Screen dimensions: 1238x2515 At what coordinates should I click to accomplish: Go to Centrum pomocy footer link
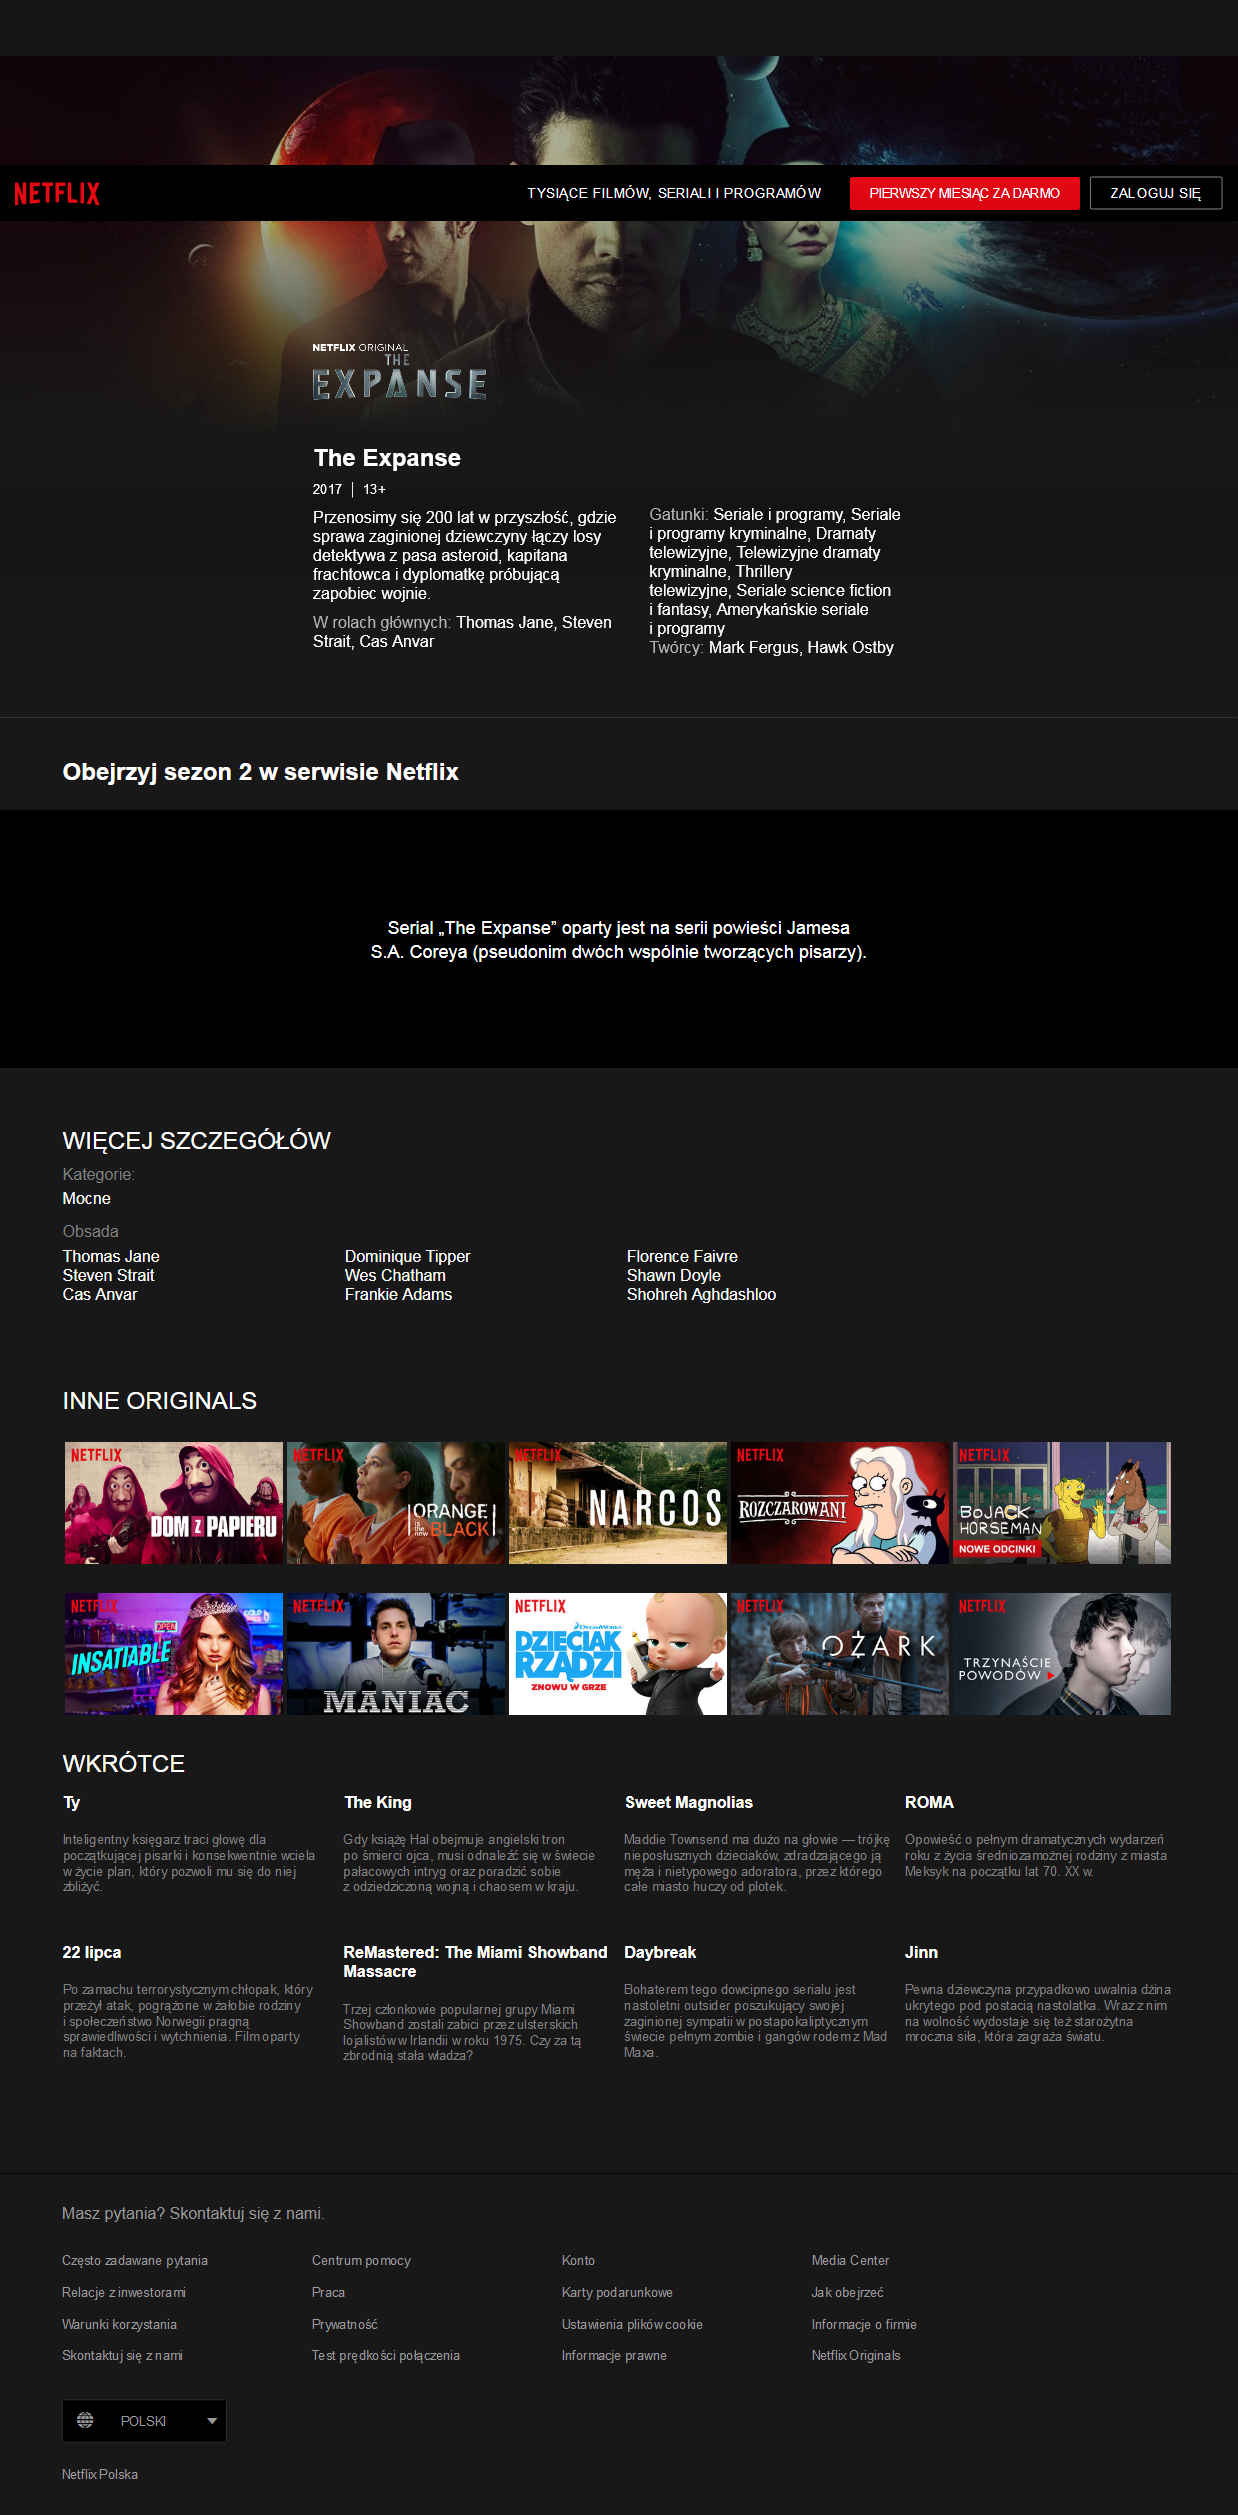pos(361,2260)
